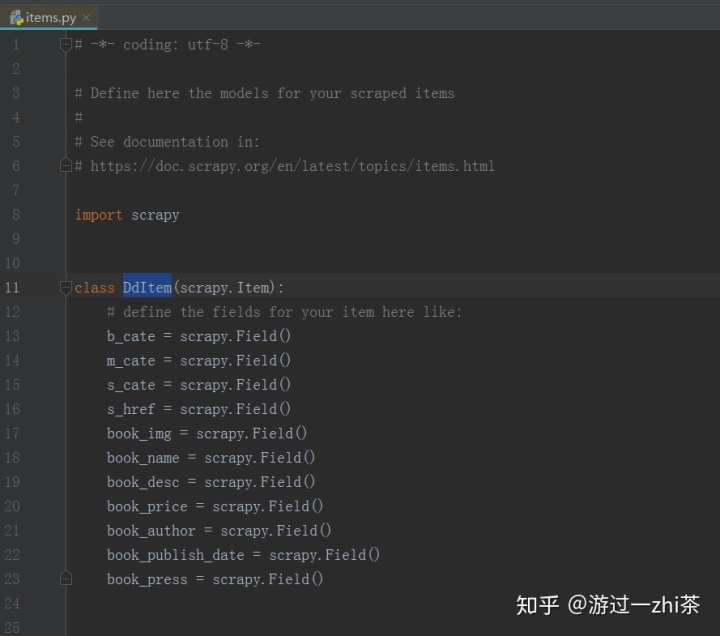Click the 'Define here the models' comment

click(264, 93)
